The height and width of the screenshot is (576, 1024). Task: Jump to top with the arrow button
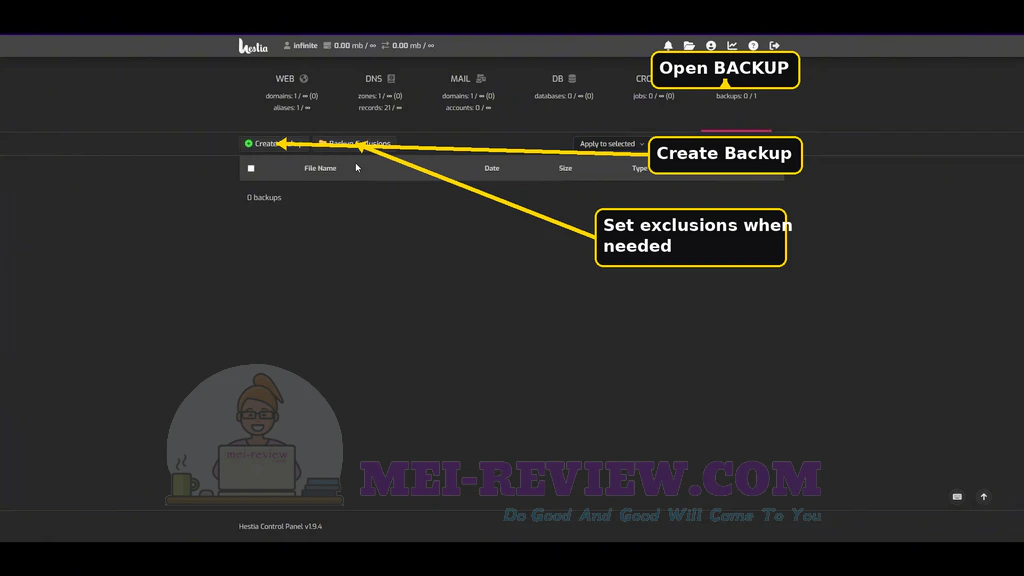click(984, 497)
